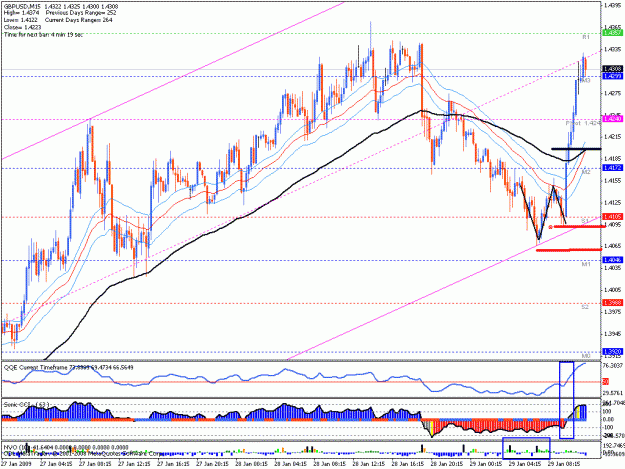Click the green 1.4357 price label

[x=613, y=33]
